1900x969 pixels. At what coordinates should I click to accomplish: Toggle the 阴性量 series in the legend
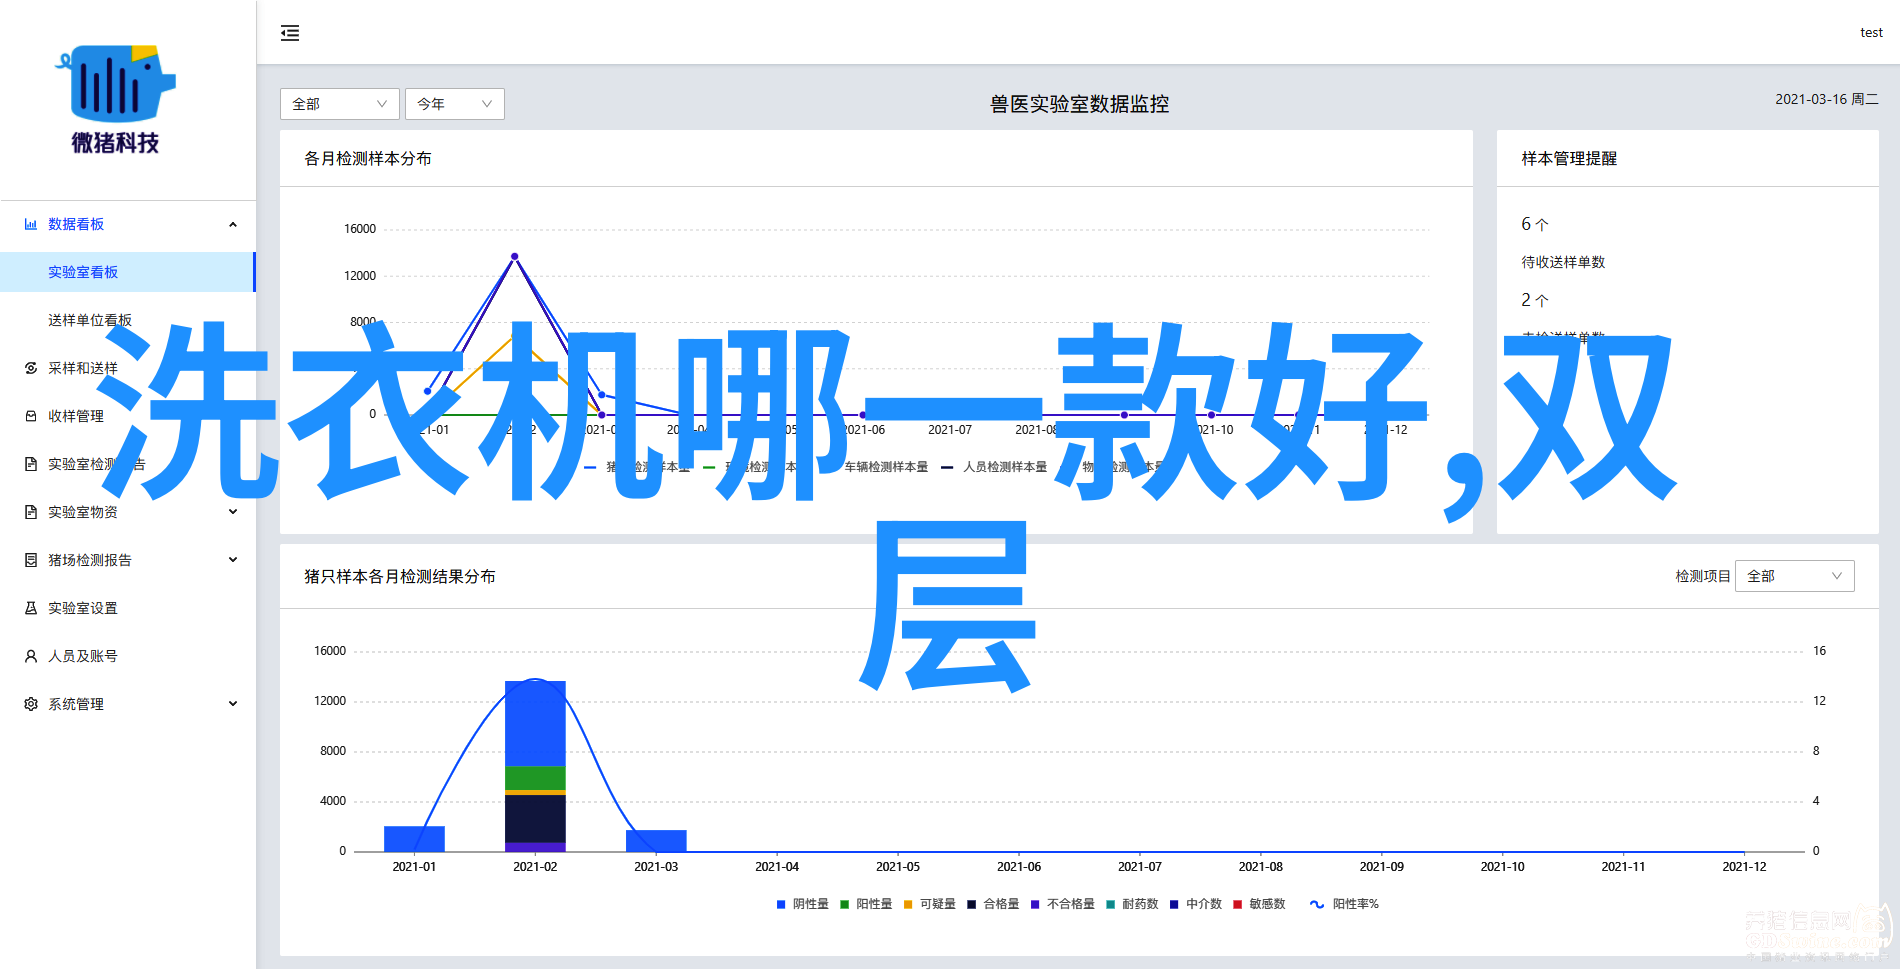pos(802,904)
